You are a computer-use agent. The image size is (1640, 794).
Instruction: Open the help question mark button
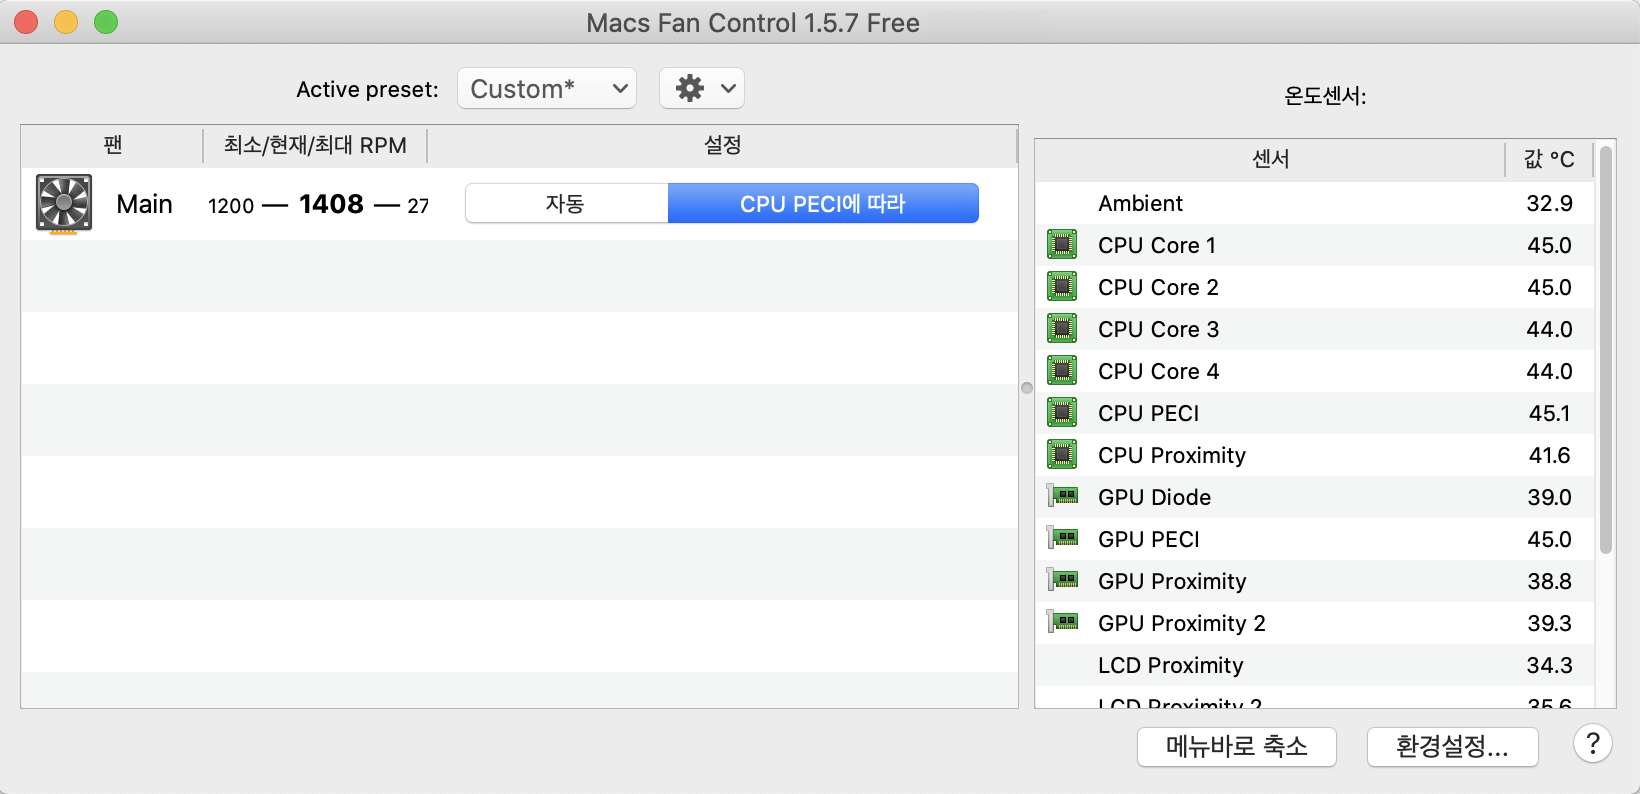tap(1593, 744)
